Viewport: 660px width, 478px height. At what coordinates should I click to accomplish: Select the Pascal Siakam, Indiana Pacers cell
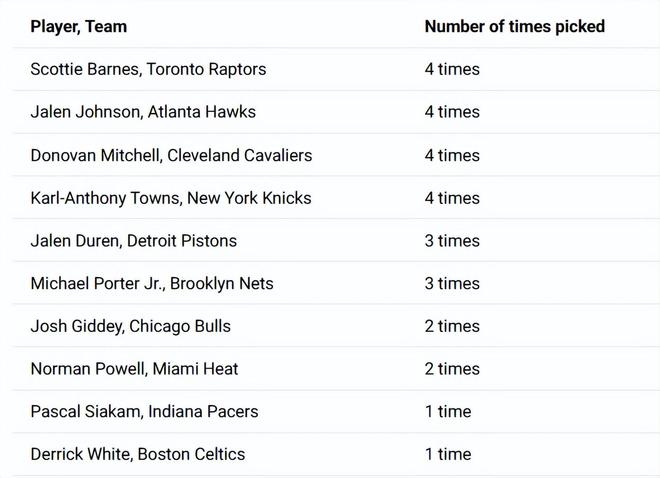(144, 411)
